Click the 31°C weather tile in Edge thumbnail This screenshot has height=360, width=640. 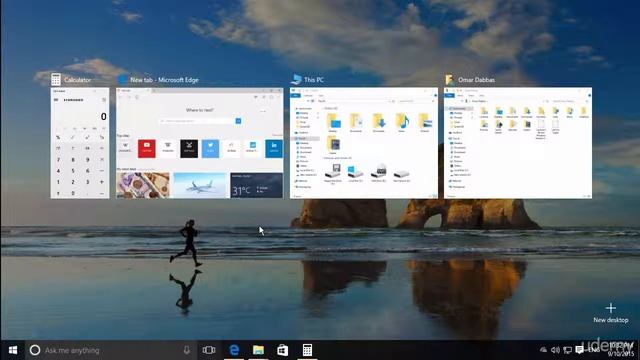[256, 185]
